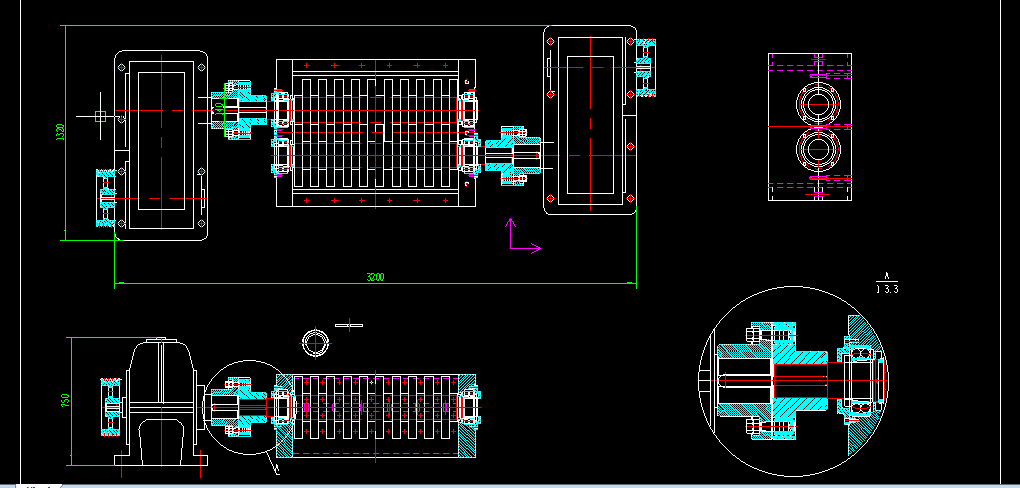Click the 1320 vertical dimension text

pos(61,131)
